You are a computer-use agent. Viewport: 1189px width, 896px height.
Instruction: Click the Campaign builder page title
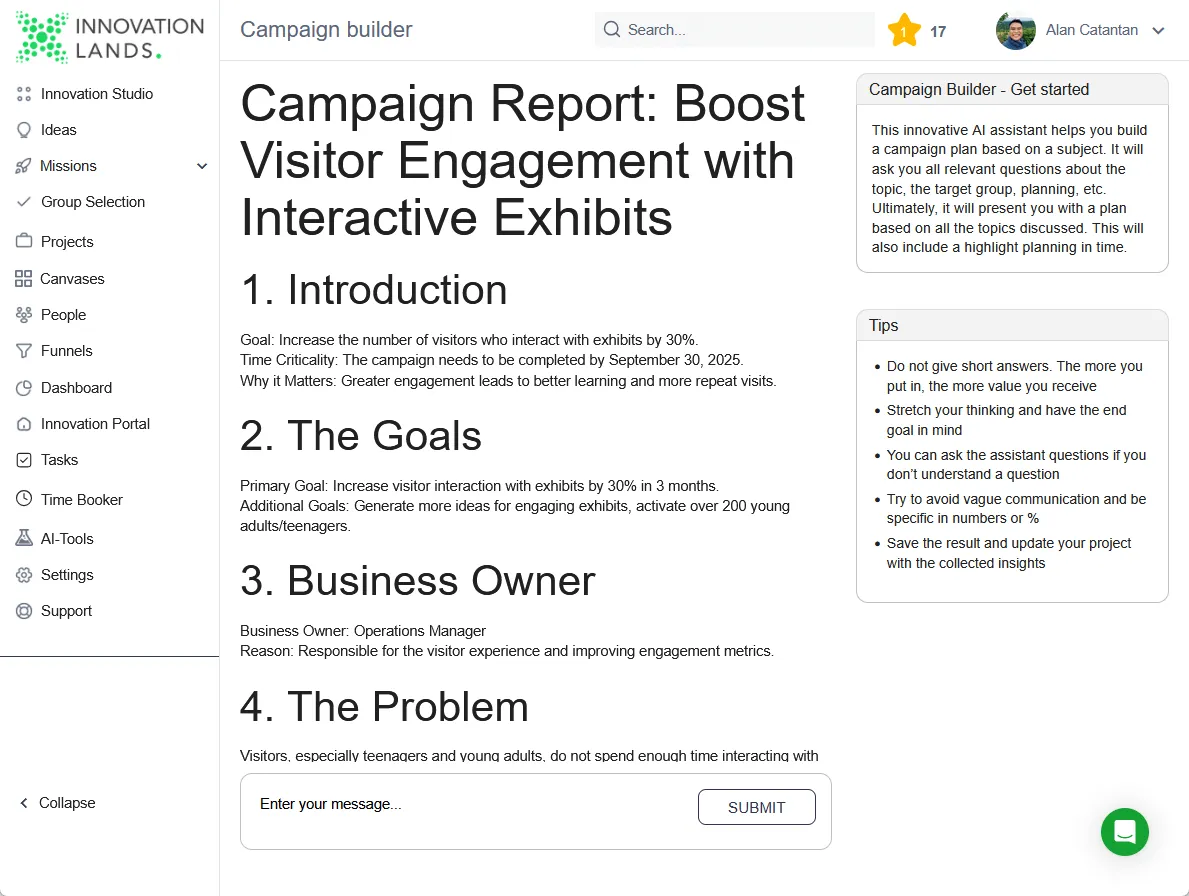point(326,30)
